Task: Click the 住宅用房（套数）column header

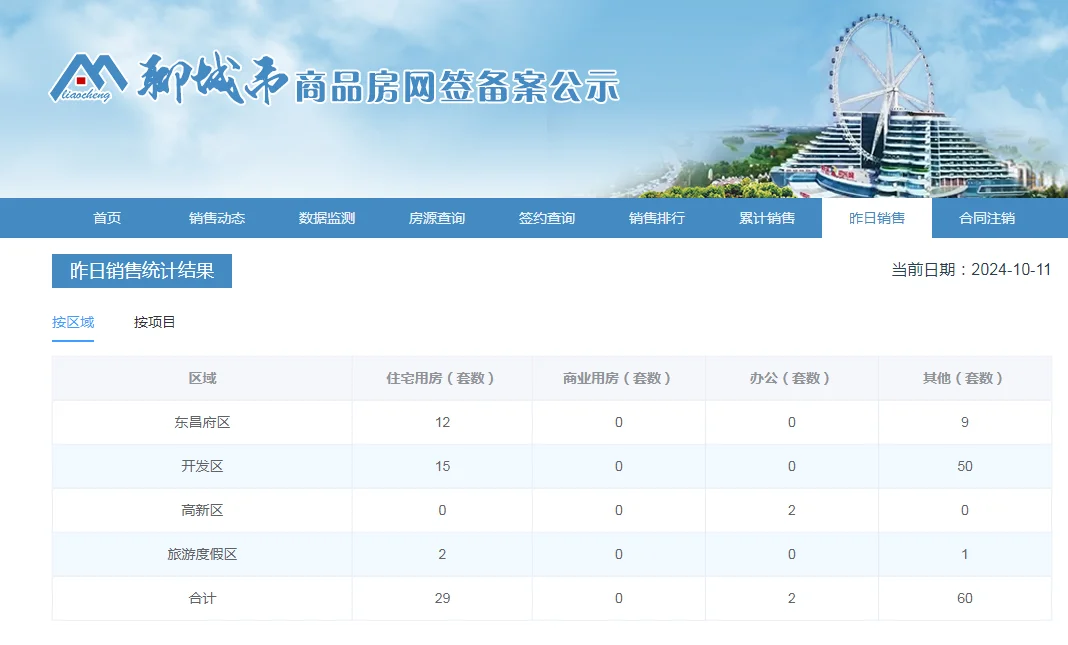Action: tap(442, 378)
